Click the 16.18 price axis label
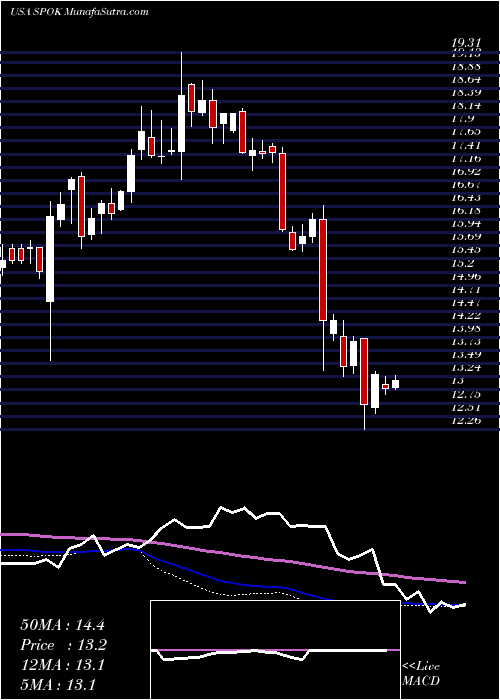The image size is (500, 700). 466,210
